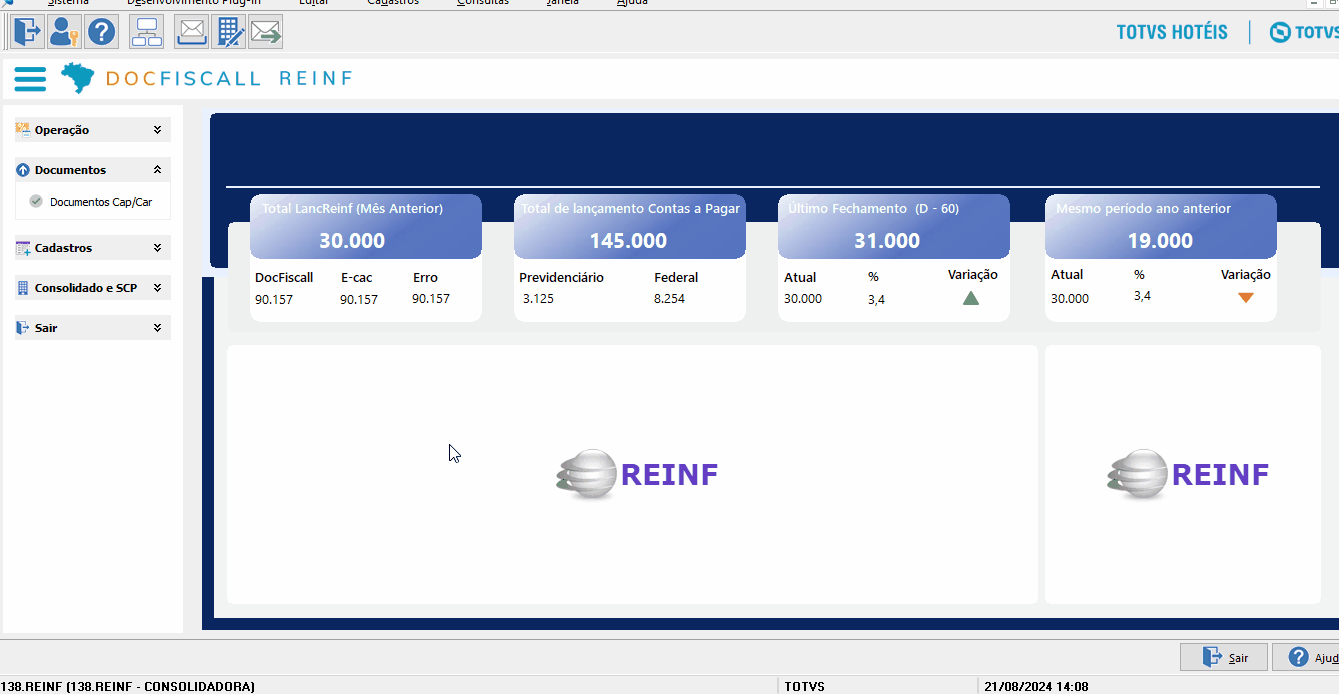The width and height of the screenshot is (1339, 694).
Task: Expand the Operação section chevron
Action: click(157, 129)
